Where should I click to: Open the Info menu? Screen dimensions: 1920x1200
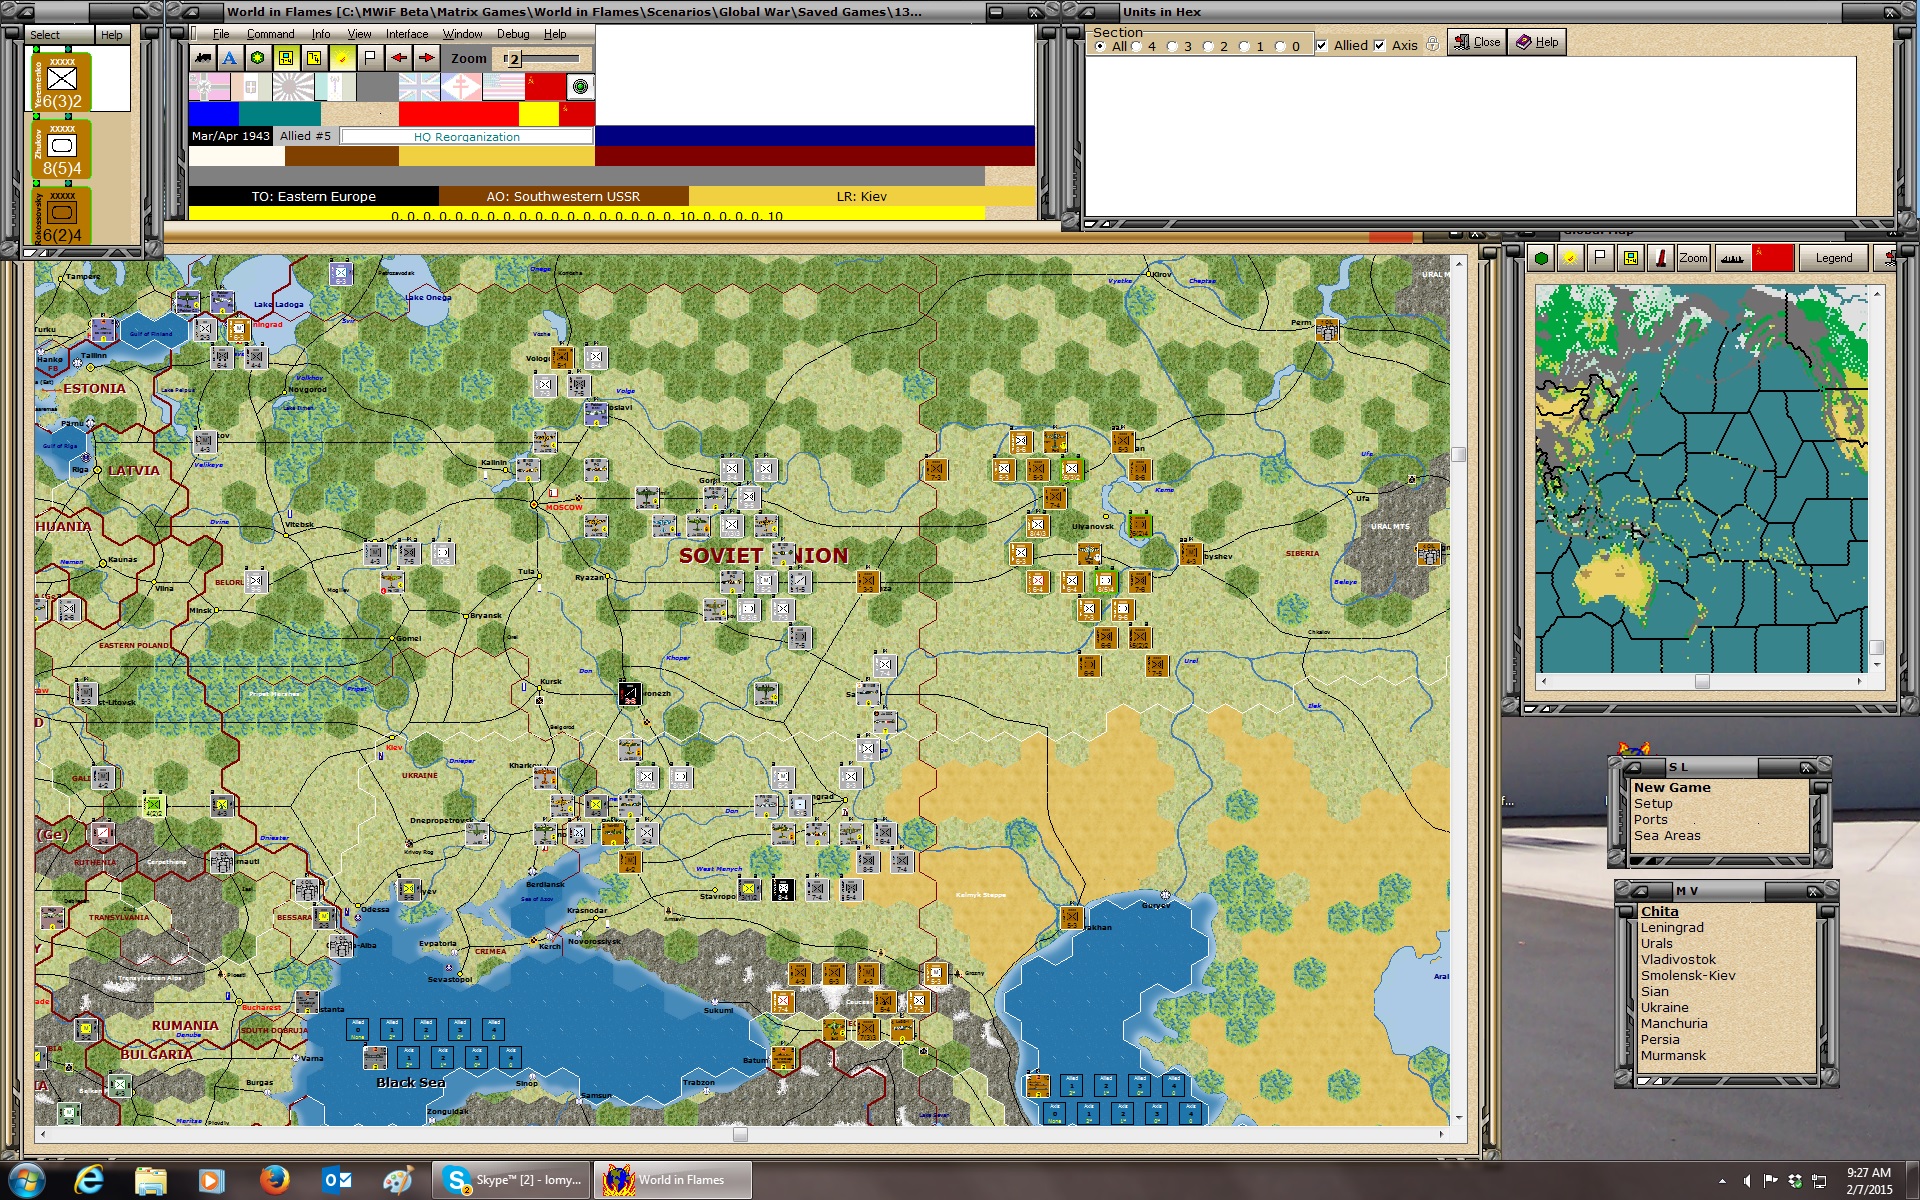[x=320, y=34]
